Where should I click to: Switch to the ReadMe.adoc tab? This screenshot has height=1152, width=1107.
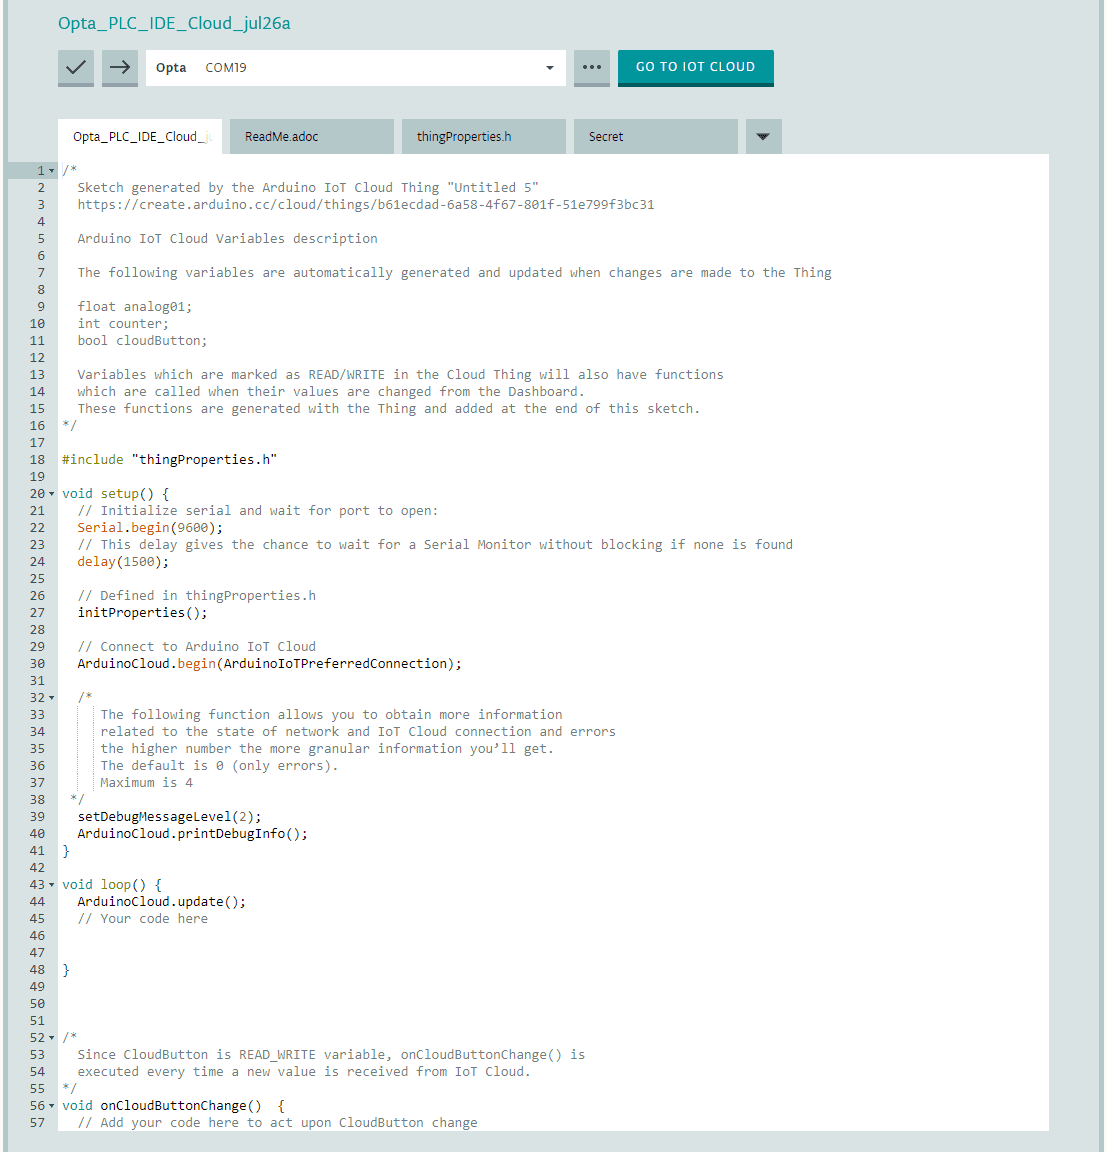point(311,137)
